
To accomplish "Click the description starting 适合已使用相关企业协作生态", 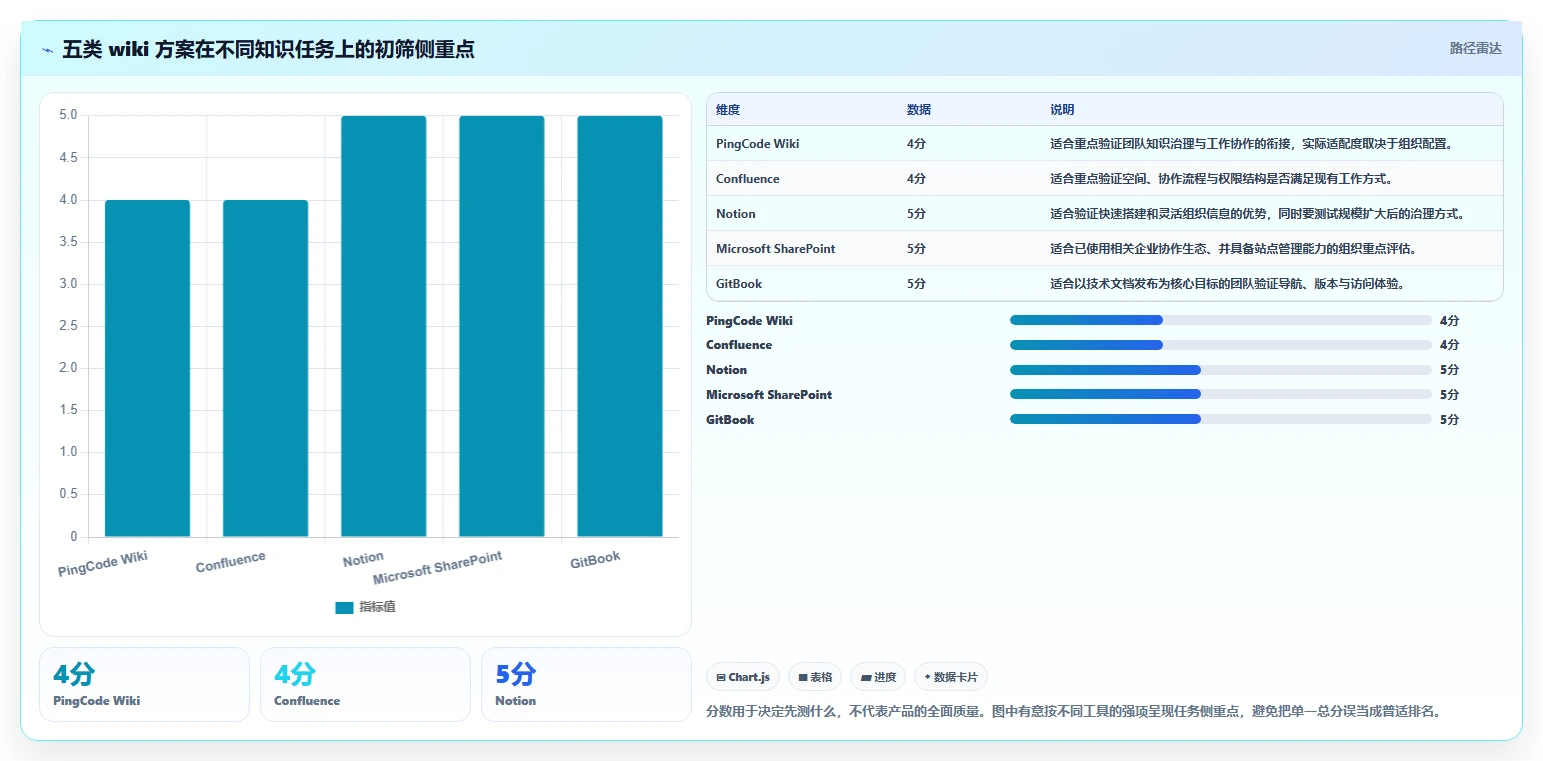I will coord(1233,249).
